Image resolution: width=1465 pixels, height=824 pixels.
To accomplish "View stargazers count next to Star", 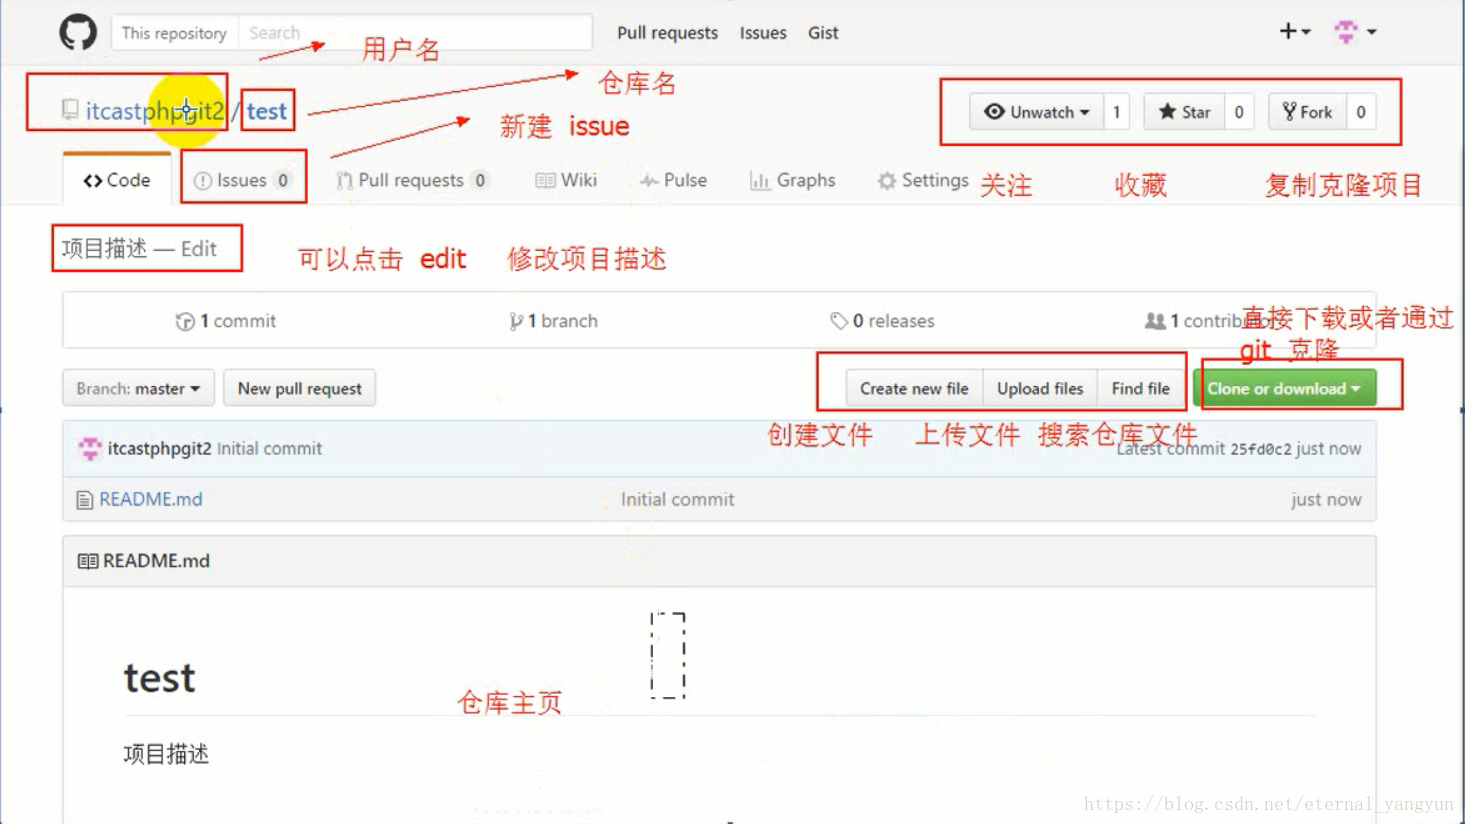I will point(1239,112).
